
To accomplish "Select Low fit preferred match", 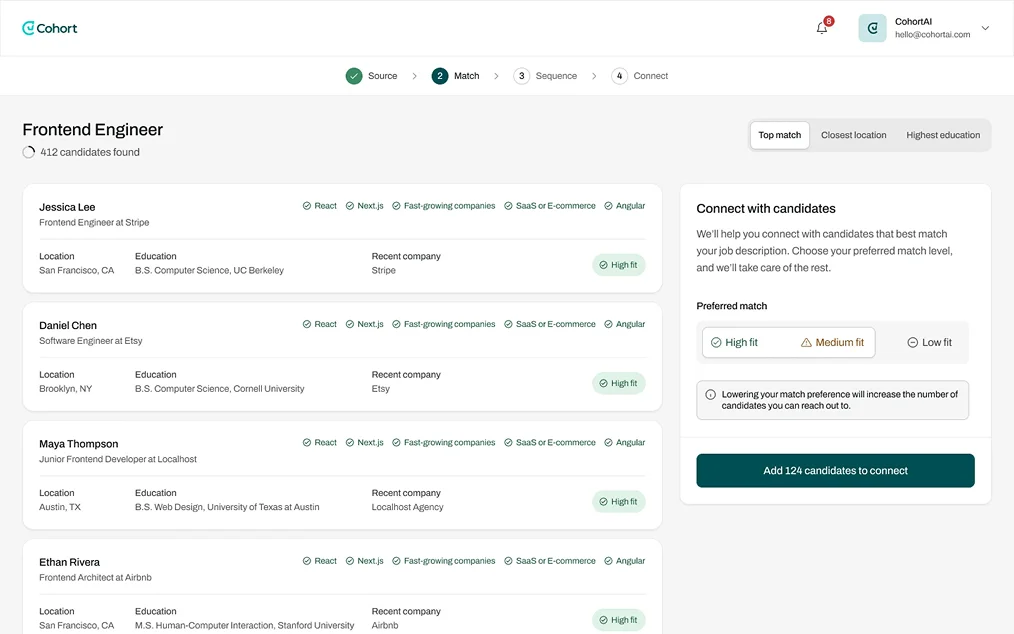I will tap(929, 342).
